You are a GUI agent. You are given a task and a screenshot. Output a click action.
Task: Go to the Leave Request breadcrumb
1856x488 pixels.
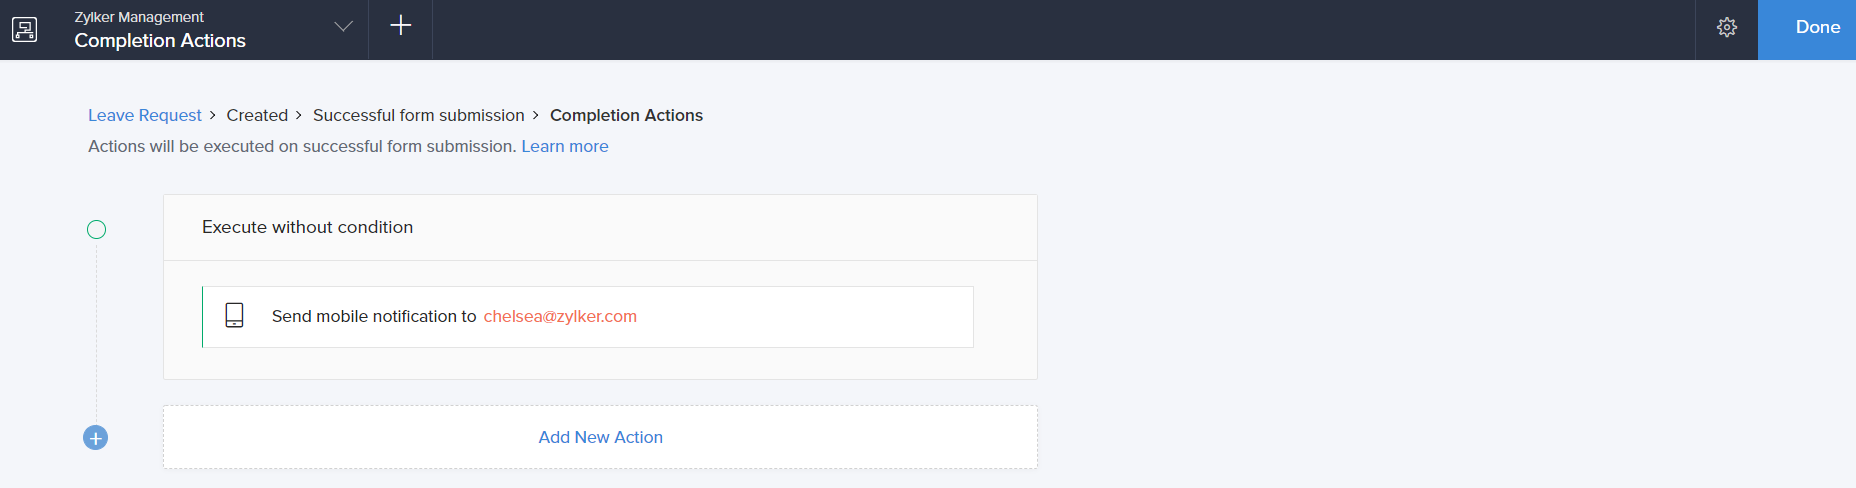[144, 116]
